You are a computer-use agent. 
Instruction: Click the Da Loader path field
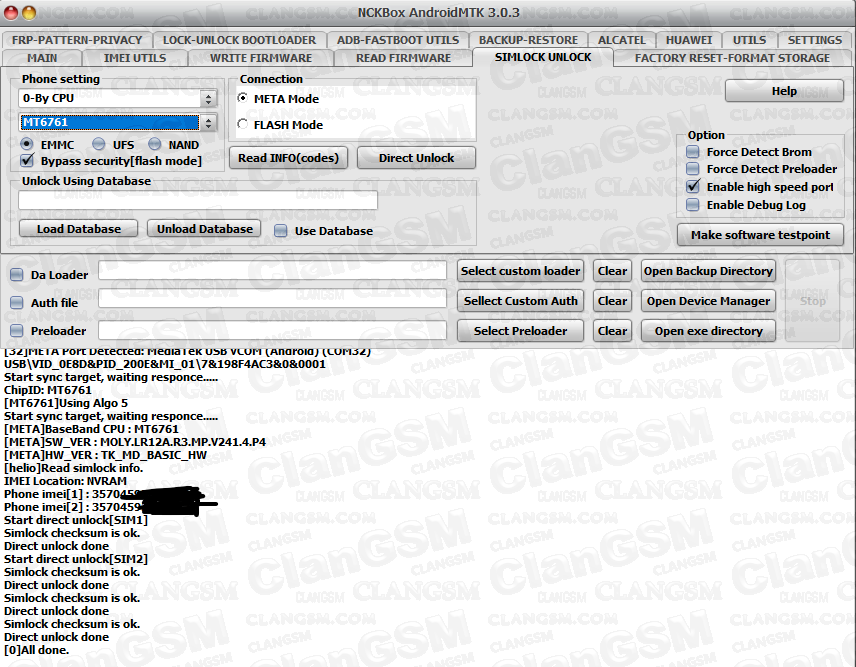click(272, 271)
